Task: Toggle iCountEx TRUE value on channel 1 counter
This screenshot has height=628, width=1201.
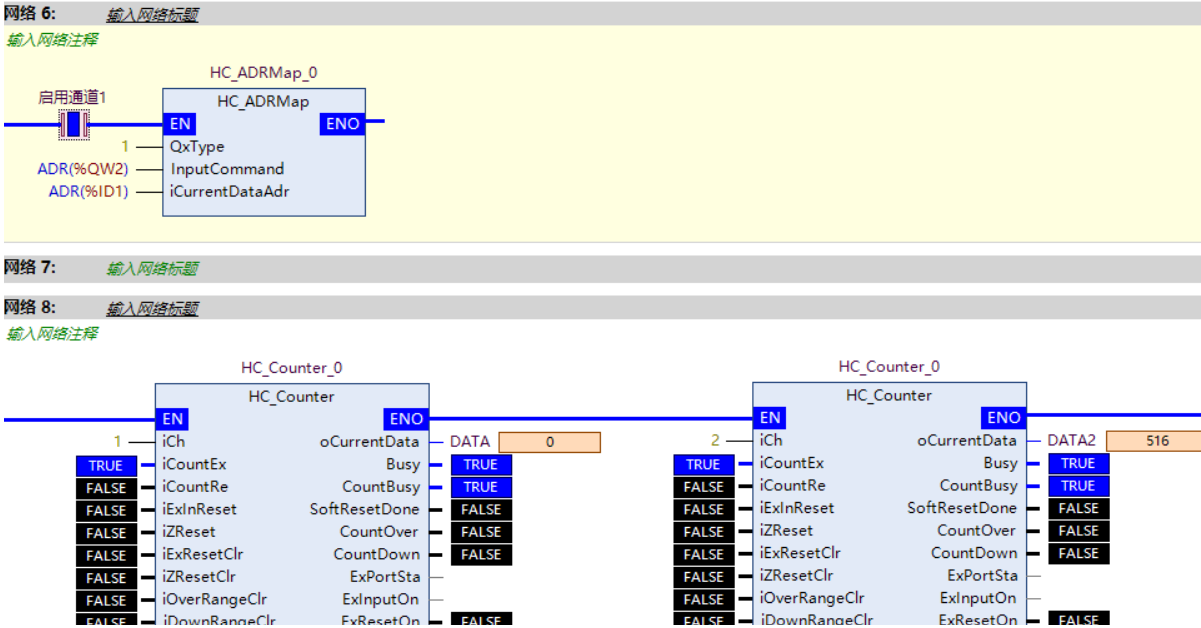Action: click(105, 465)
